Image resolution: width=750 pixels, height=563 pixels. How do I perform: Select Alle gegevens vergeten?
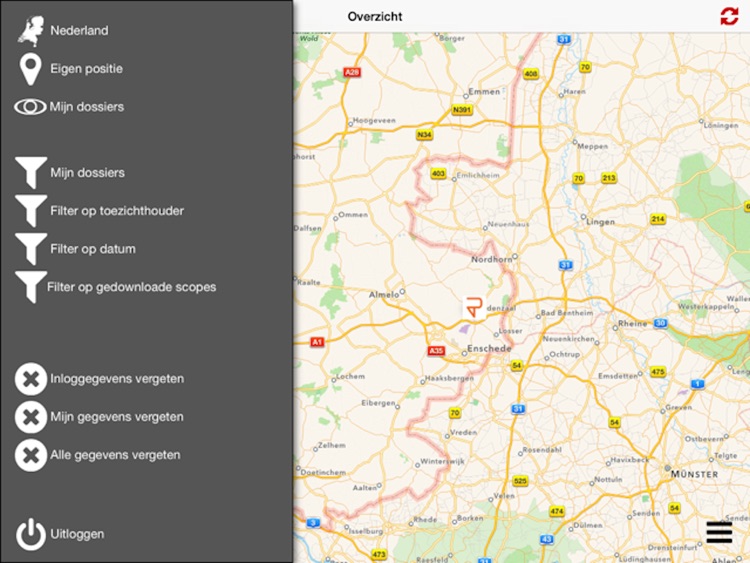pyautogui.click(x=115, y=455)
